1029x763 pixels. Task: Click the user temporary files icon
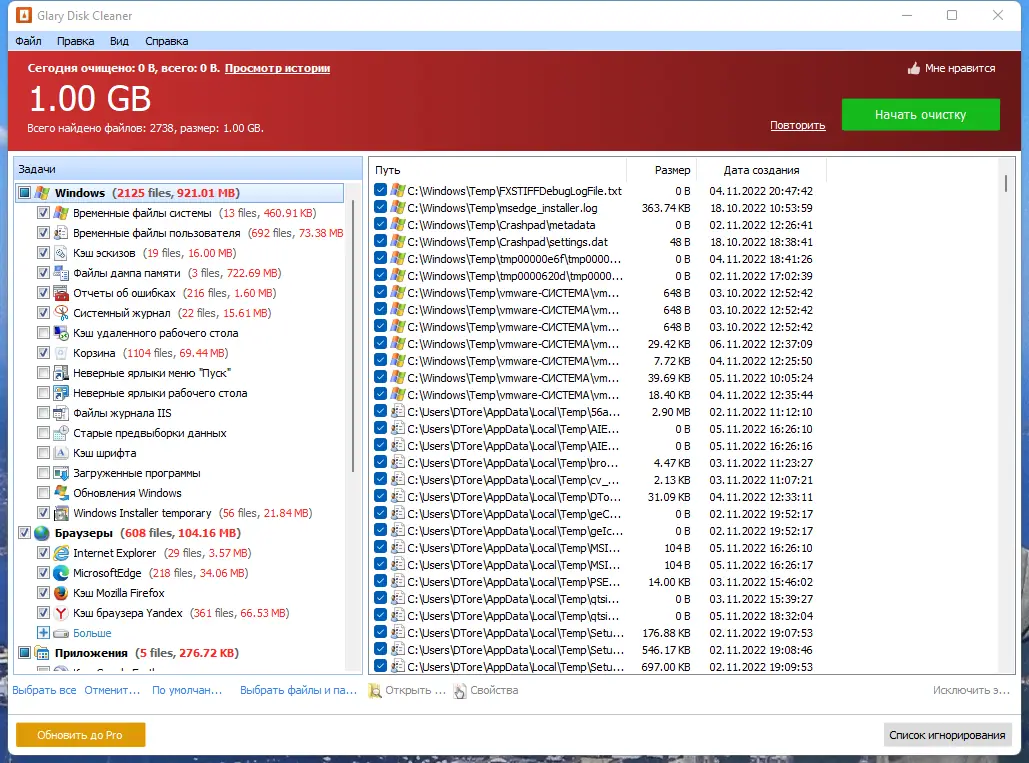(60, 233)
